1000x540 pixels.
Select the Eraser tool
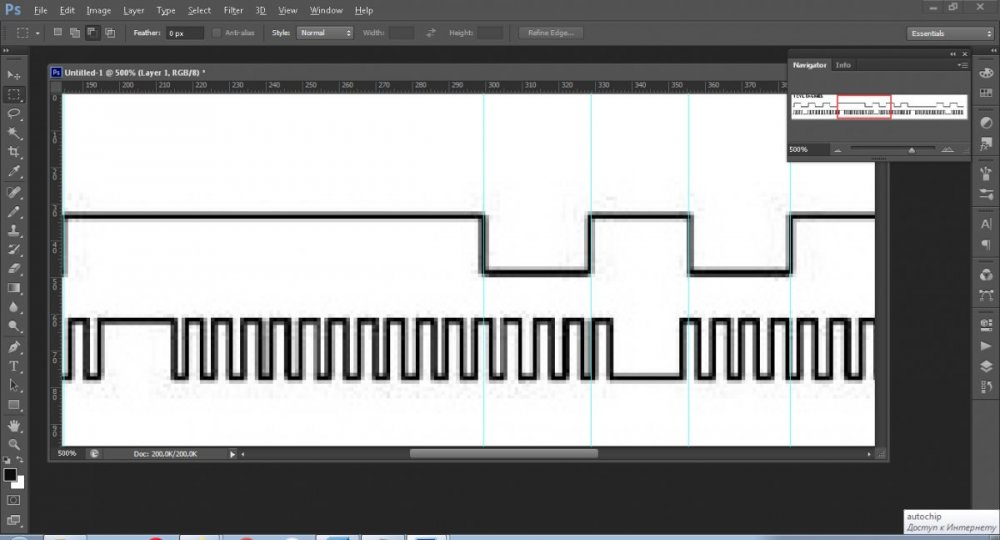point(14,269)
